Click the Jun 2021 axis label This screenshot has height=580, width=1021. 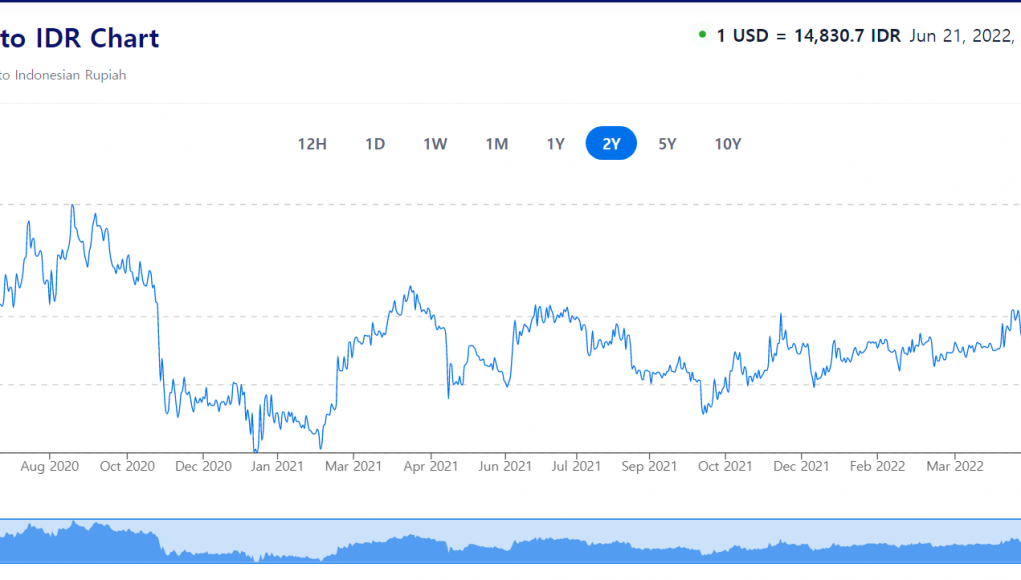[x=504, y=466]
